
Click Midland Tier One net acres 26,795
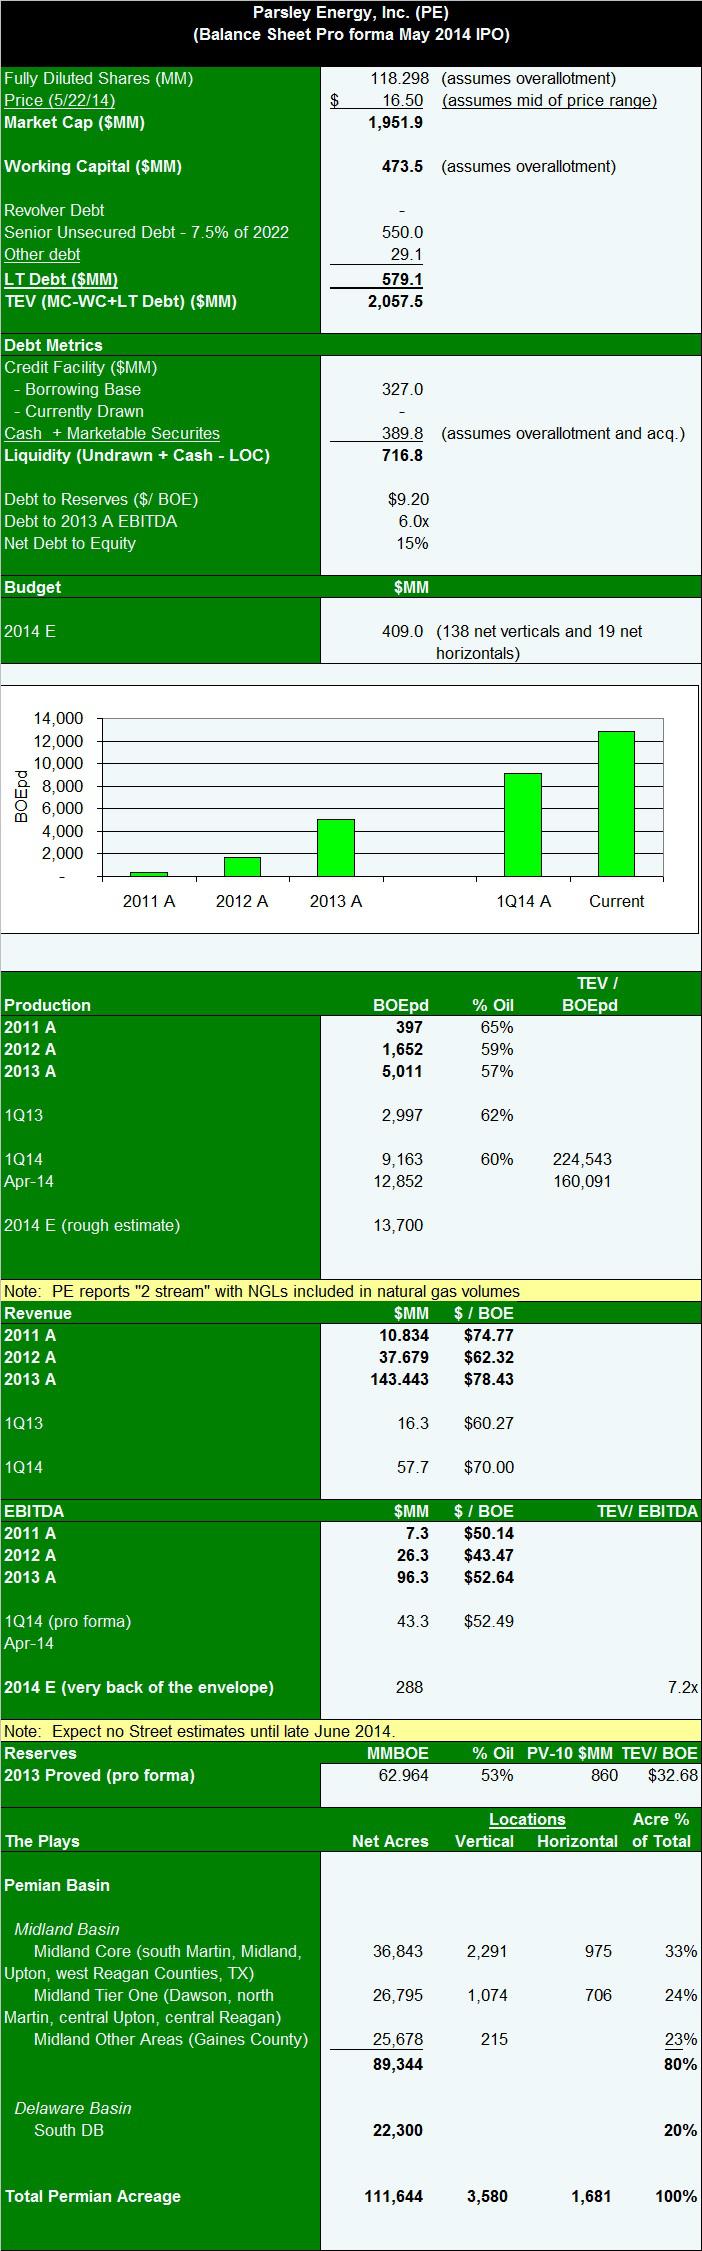click(x=398, y=1996)
